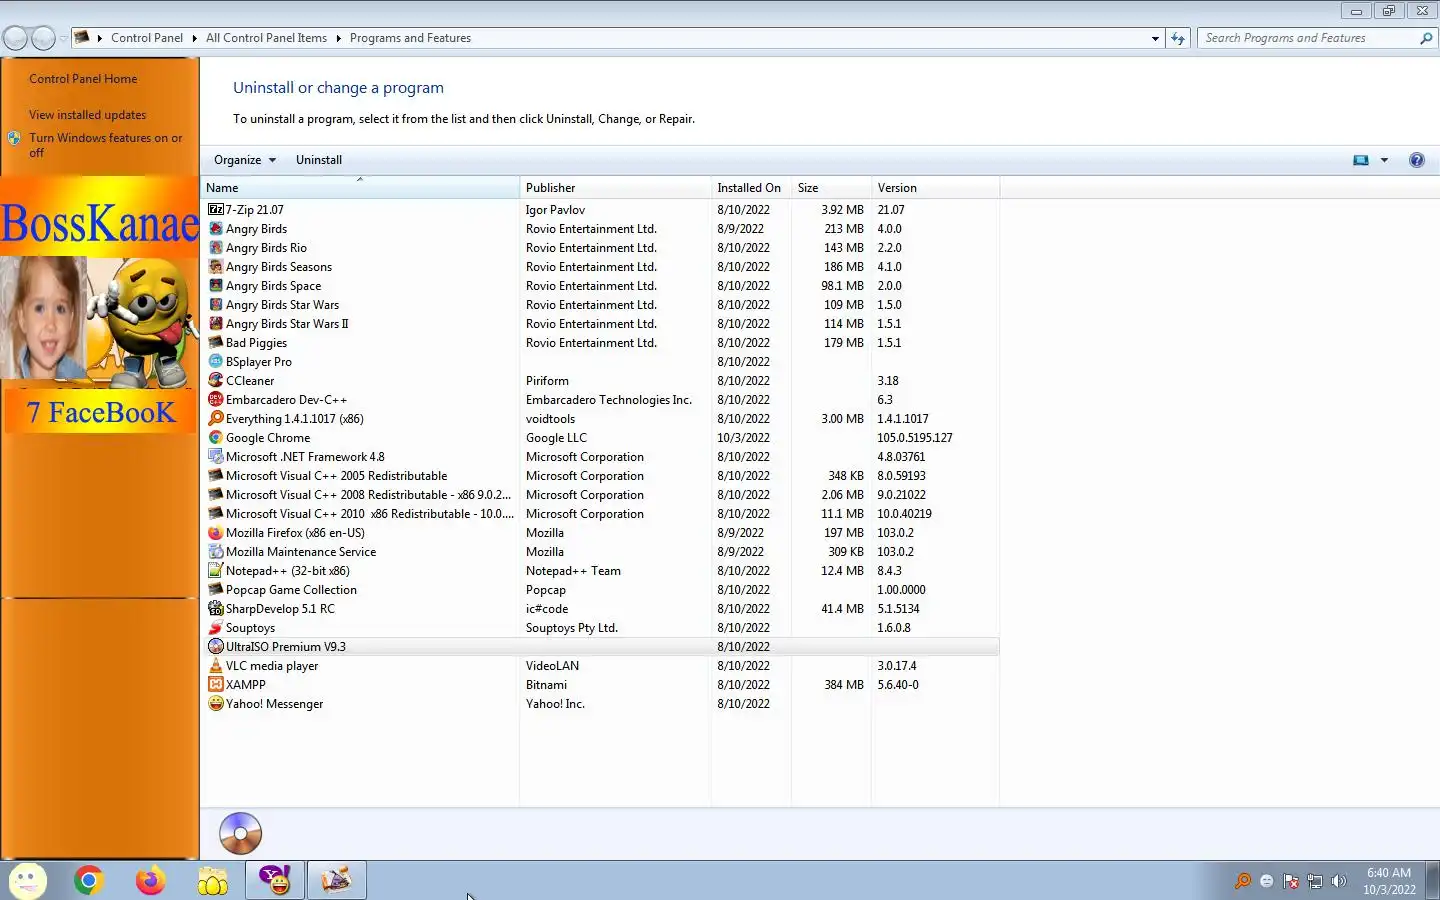The image size is (1440, 900).
Task: Click the Yahoo! Messenger smiley icon
Action: pos(215,704)
